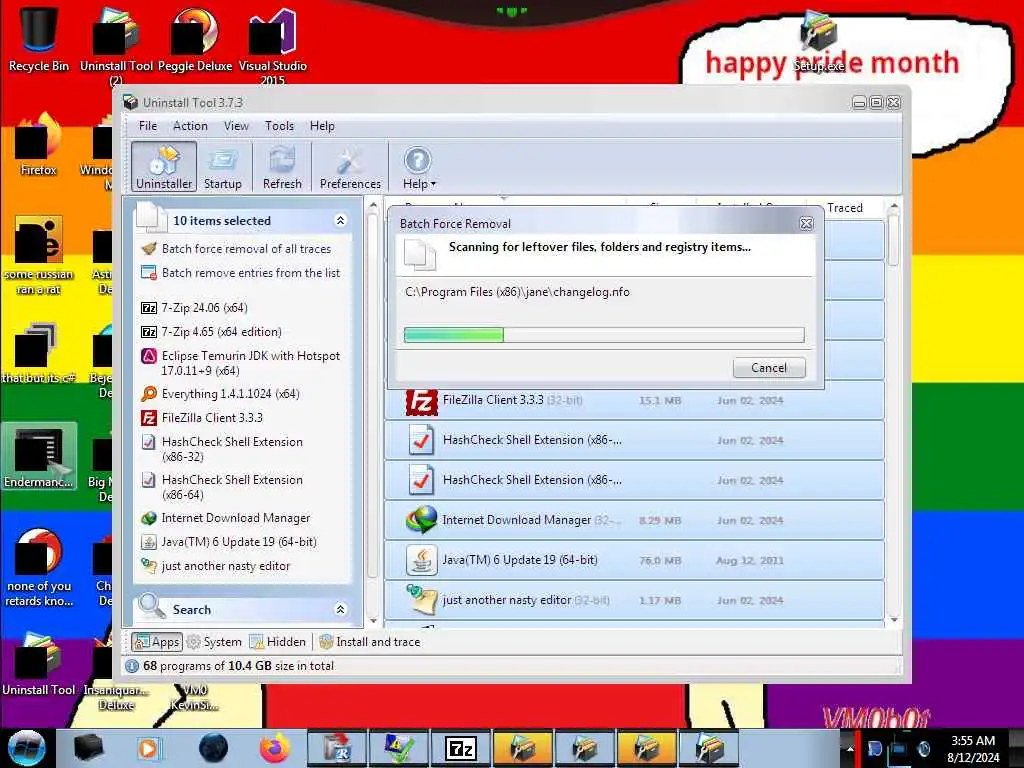Collapse the Search panel

tap(340, 609)
